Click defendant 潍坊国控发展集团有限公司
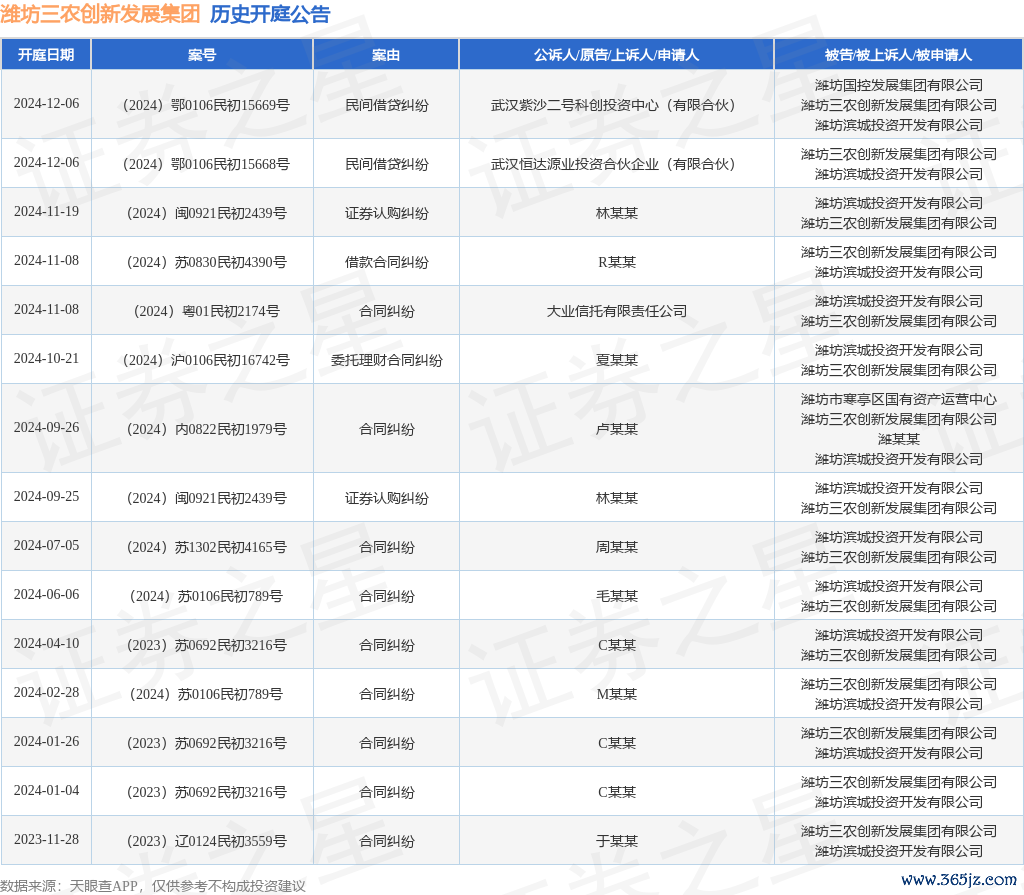This screenshot has height=895, width=1024. (x=899, y=85)
